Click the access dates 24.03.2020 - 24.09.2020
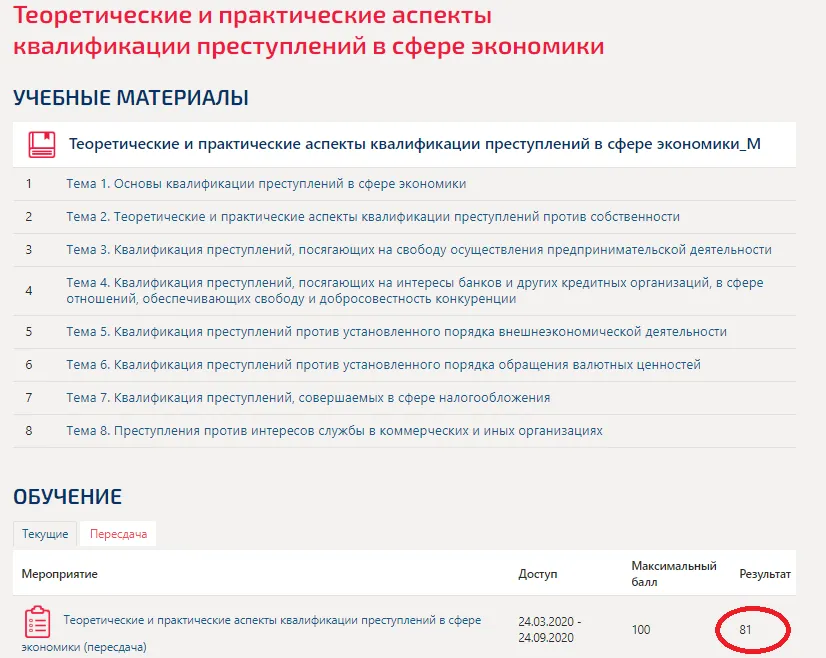Image resolution: width=826 pixels, height=658 pixels. [x=549, y=630]
